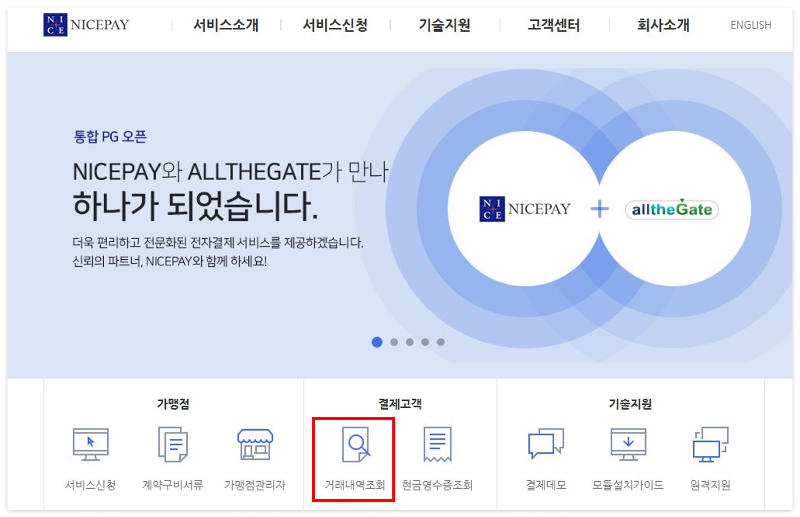Screen dimensions: 800x517
Task: Click the 현금영수증조회 receipt icon
Action: pyautogui.click(x=437, y=445)
